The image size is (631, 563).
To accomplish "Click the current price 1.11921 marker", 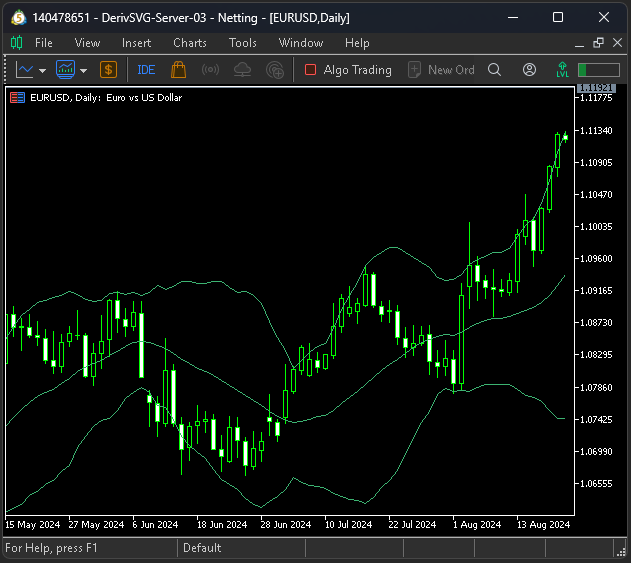I will click(596, 88).
